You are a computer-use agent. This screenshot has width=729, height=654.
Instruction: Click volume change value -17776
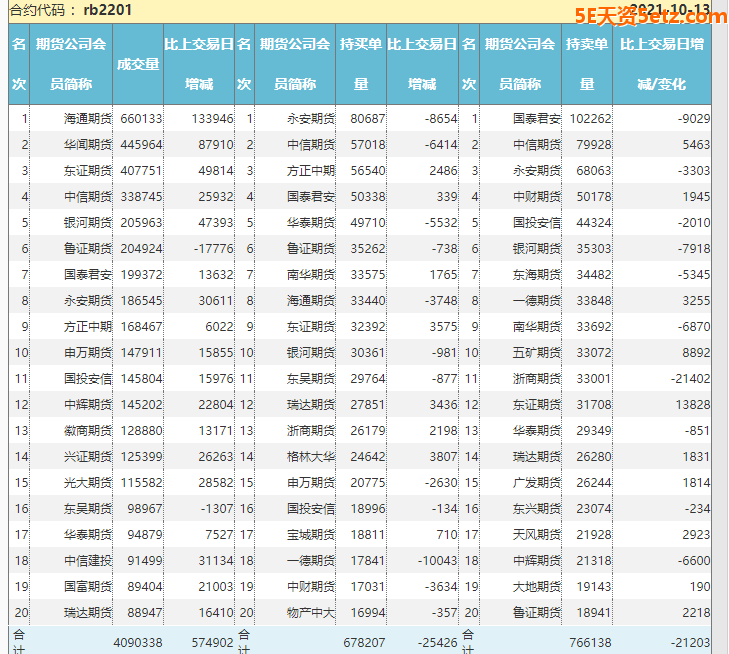[214, 249]
